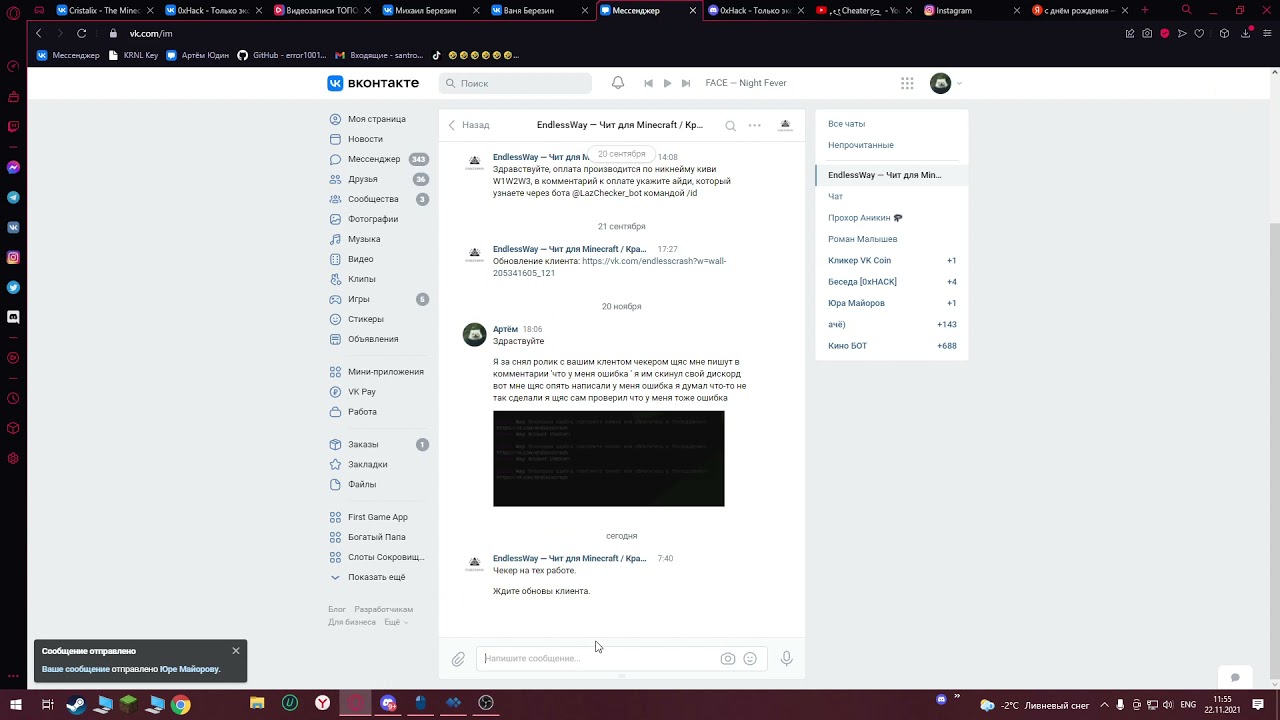Open the Заказы left menu item
Image resolution: width=1280 pixels, height=720 pixels.
(379, 445)
